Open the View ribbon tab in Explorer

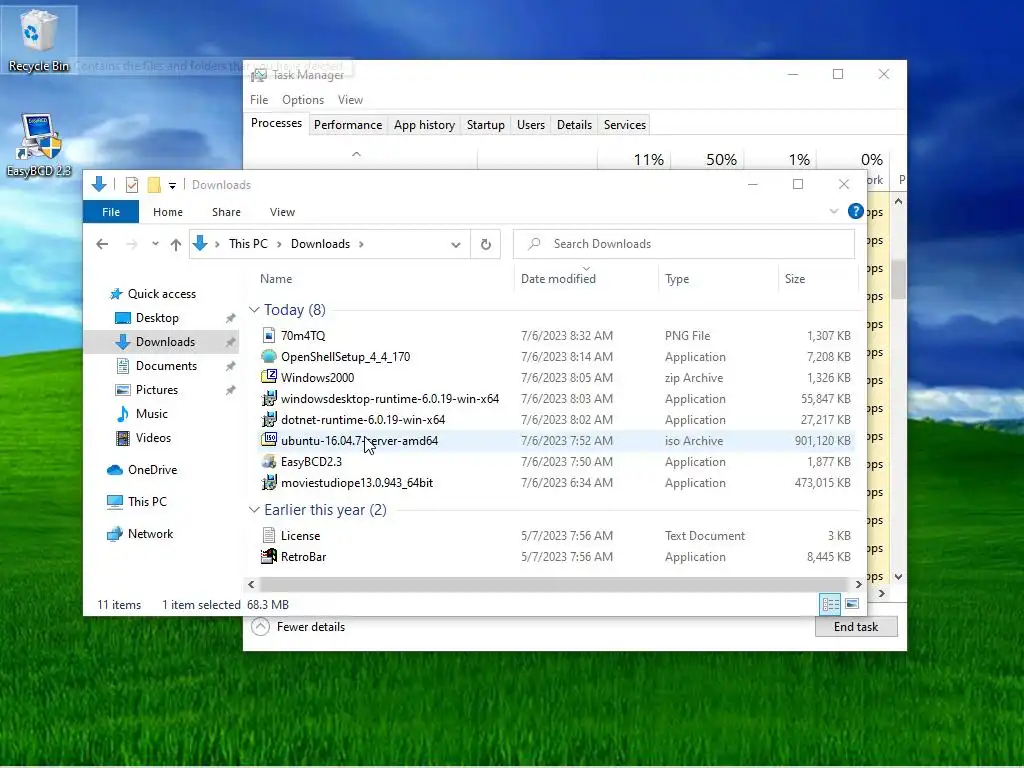point(282,212)
